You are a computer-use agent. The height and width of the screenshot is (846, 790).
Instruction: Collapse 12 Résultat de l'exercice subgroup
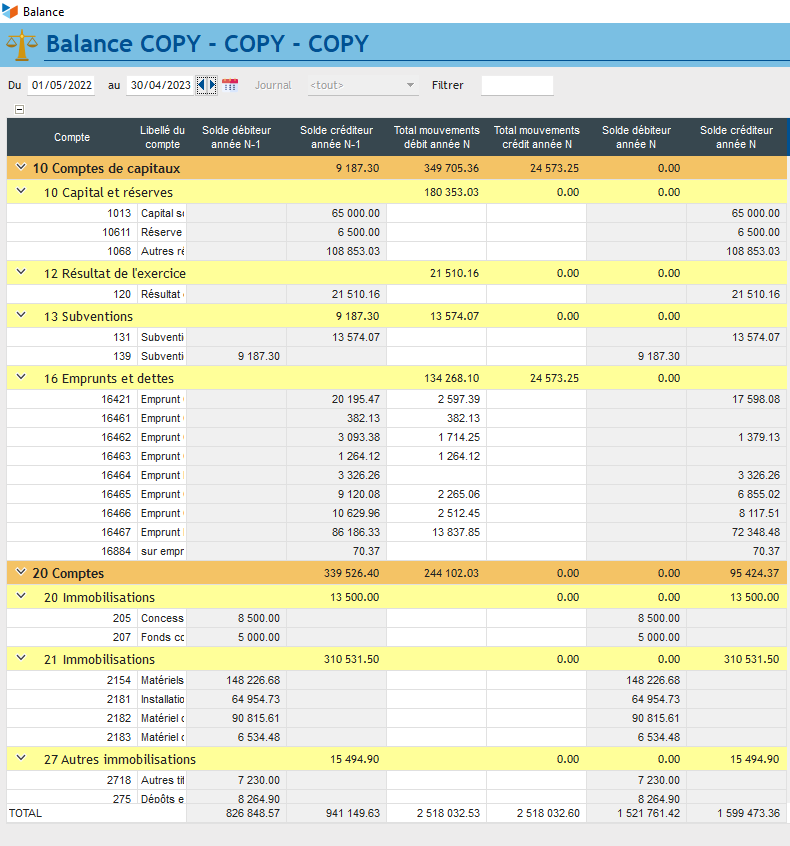(21, 273)
